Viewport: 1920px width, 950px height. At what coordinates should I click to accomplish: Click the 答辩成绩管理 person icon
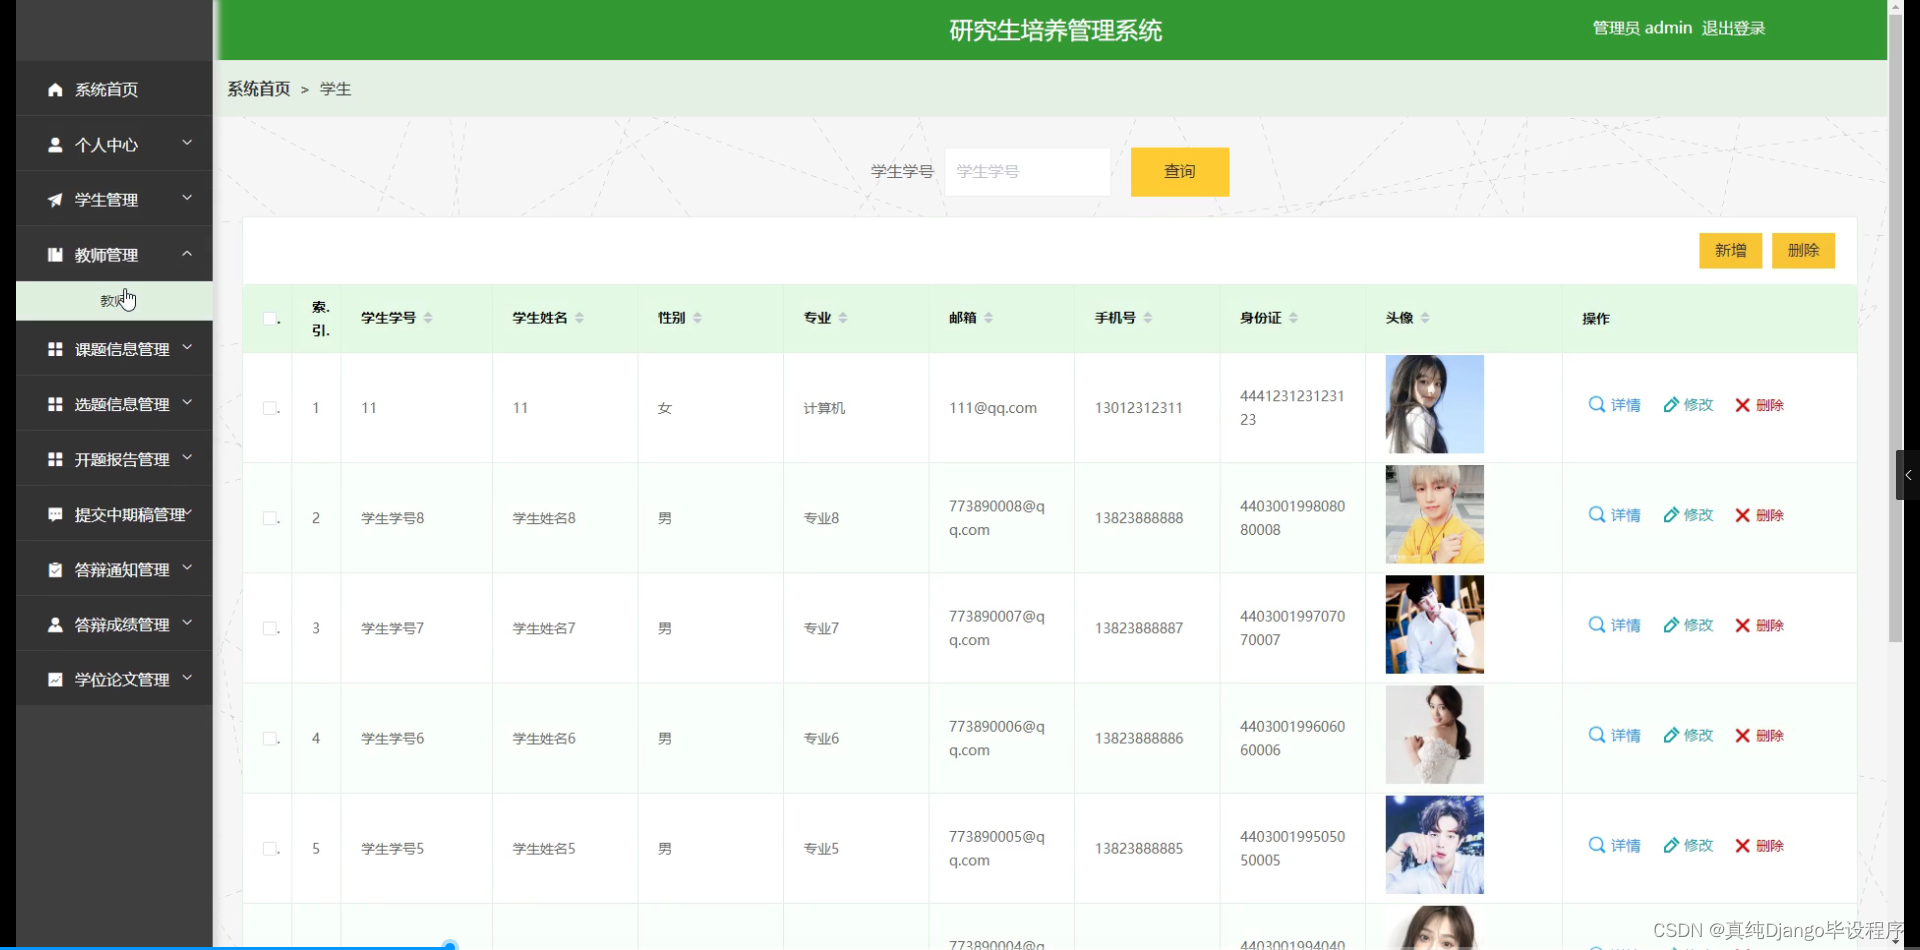click(x=55, y=624)
